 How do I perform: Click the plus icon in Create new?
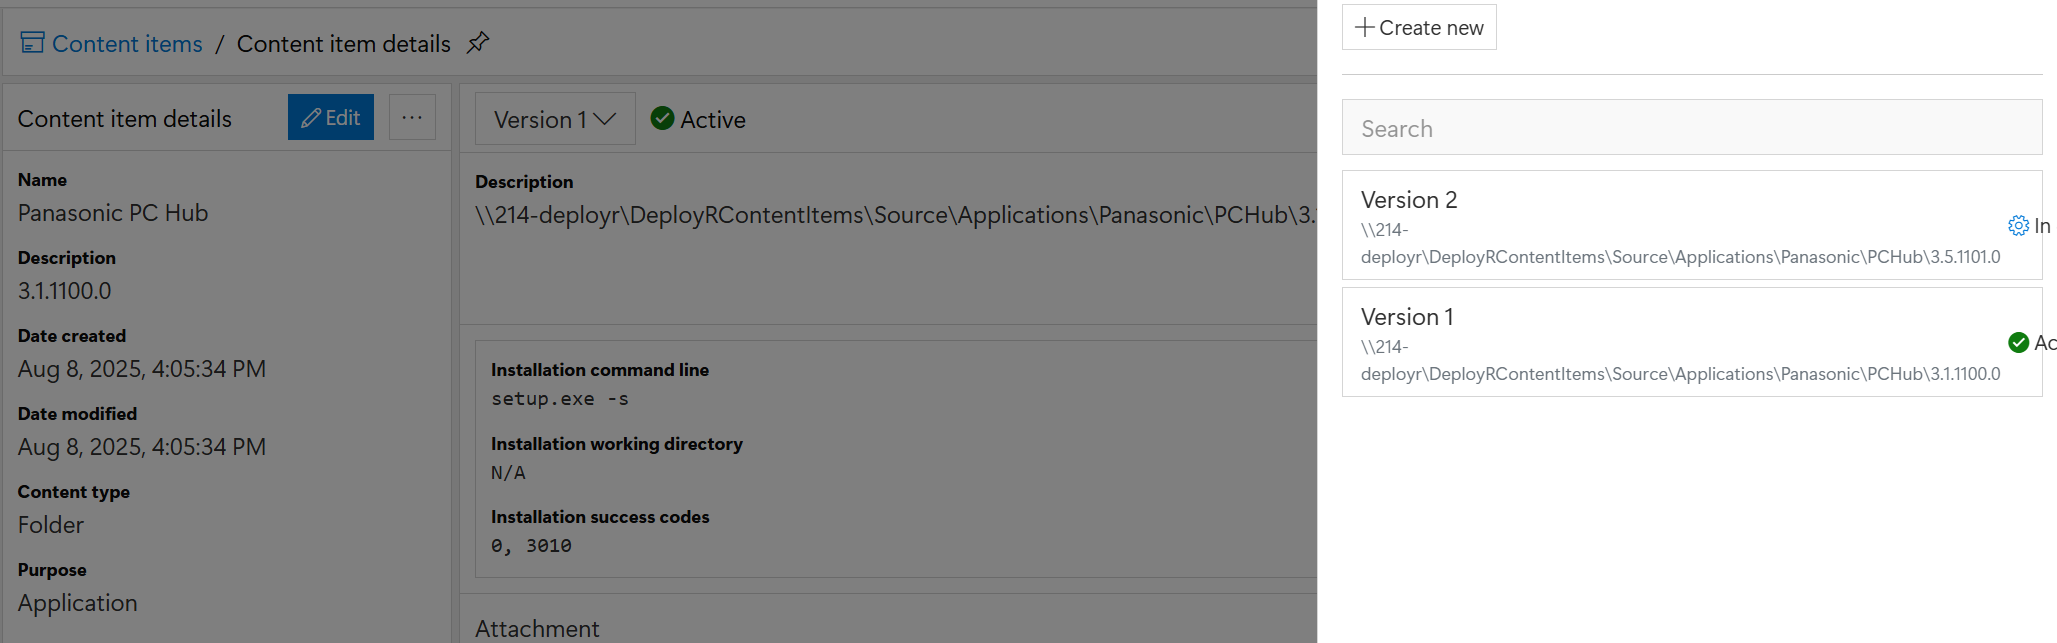(1364, 28)
